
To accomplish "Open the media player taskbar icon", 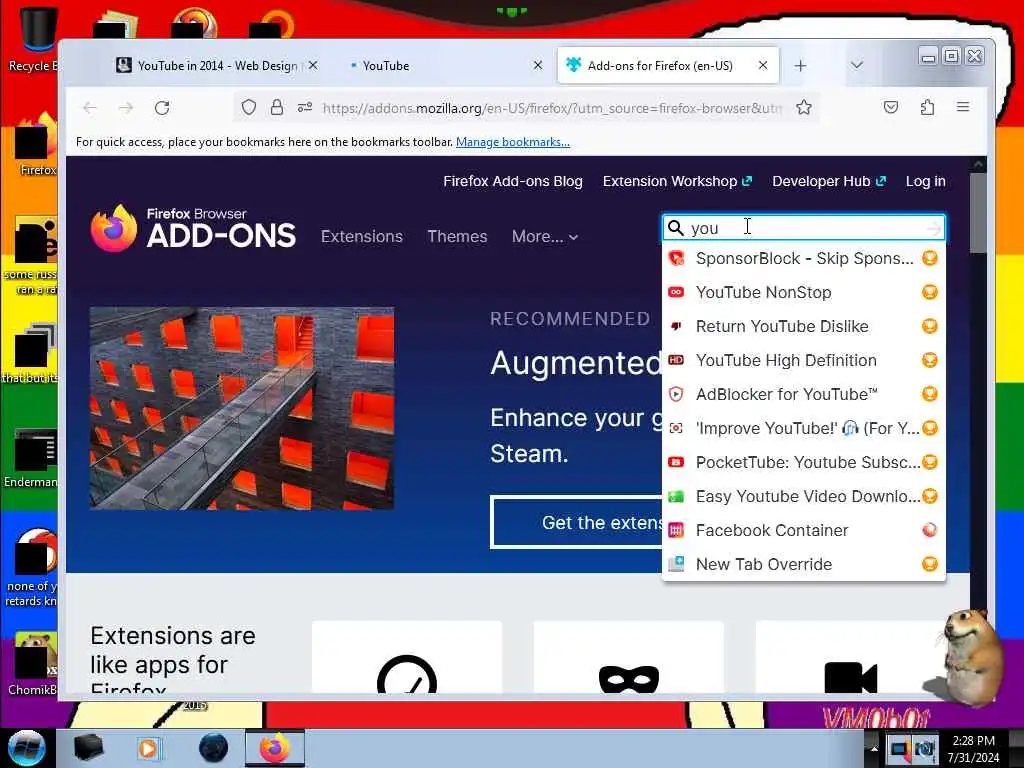I will tap(148, 748).
